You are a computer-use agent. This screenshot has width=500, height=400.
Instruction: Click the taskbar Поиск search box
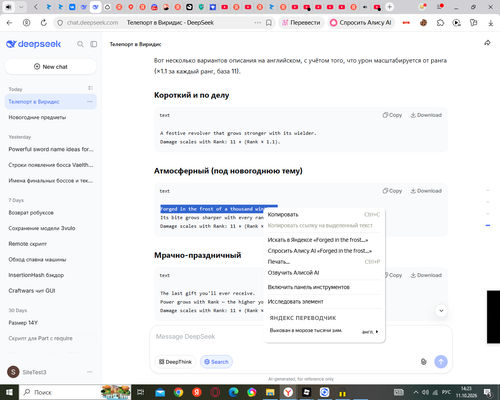[60, 392]
